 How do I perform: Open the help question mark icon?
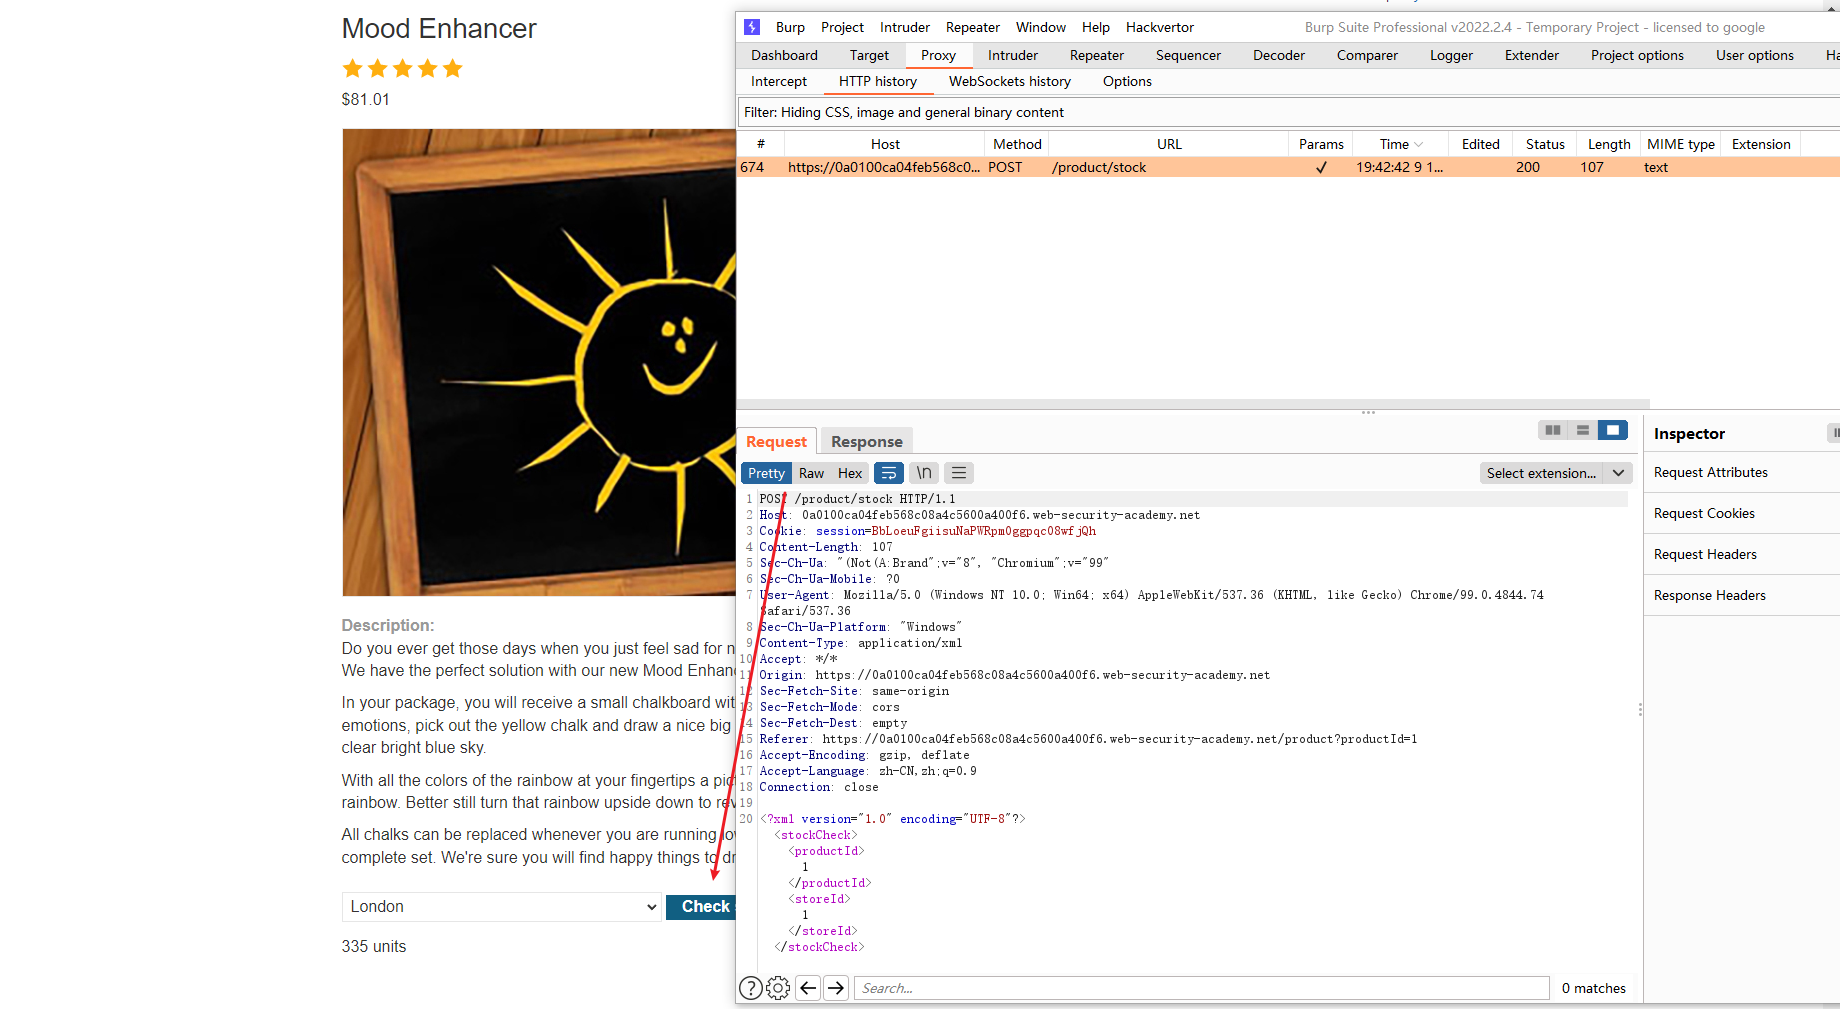[x=750, y=988]
